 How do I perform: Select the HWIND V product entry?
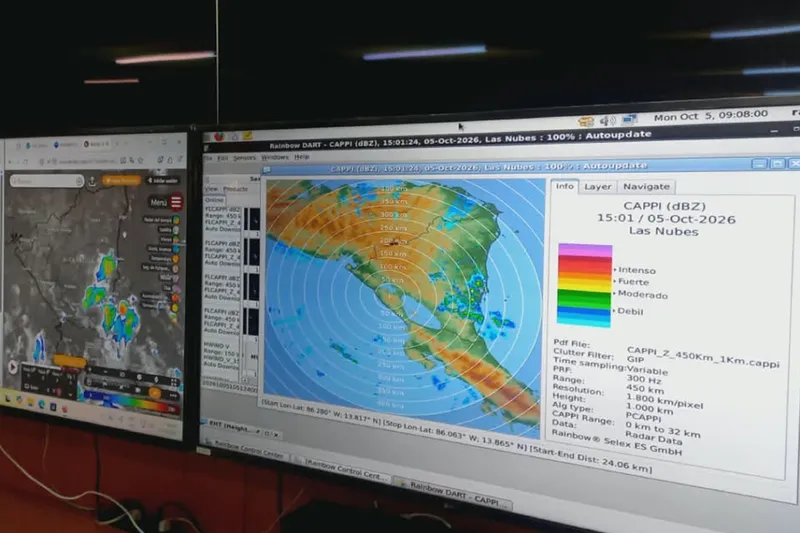click(x=221, y=355)
